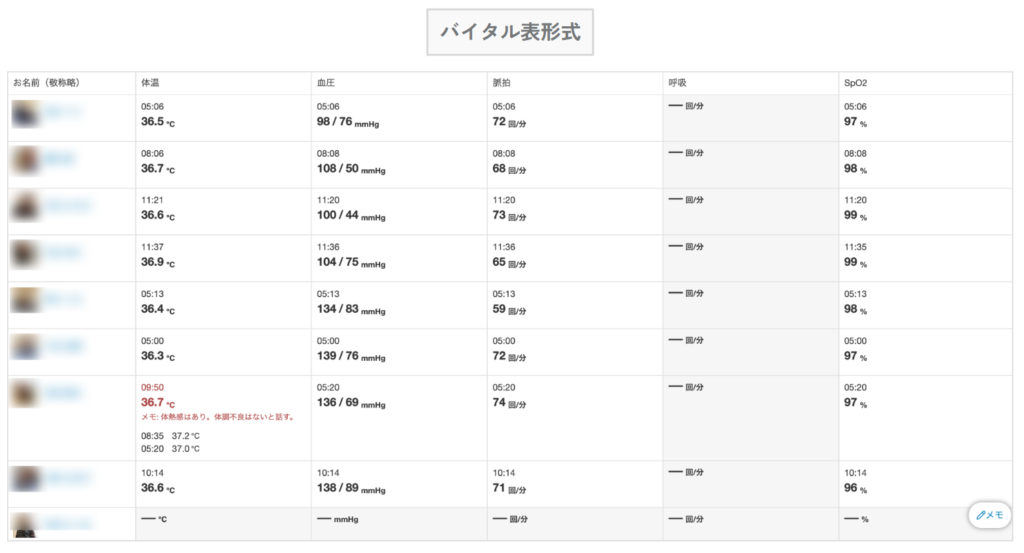Click the 体温 column header

click(x=150, y=83)
